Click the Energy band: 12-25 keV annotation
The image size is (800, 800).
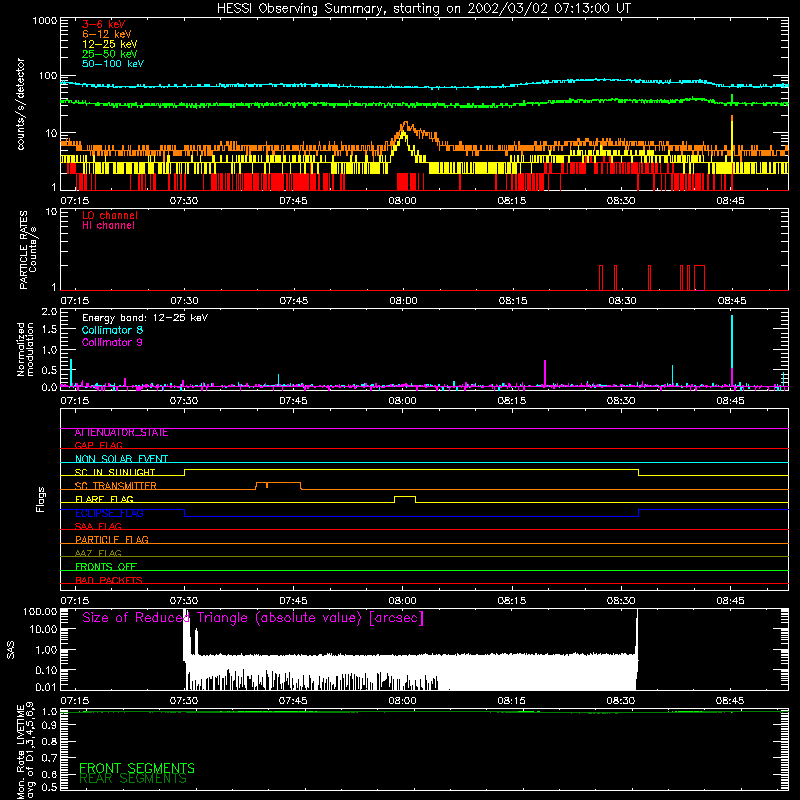pos(145,318)
